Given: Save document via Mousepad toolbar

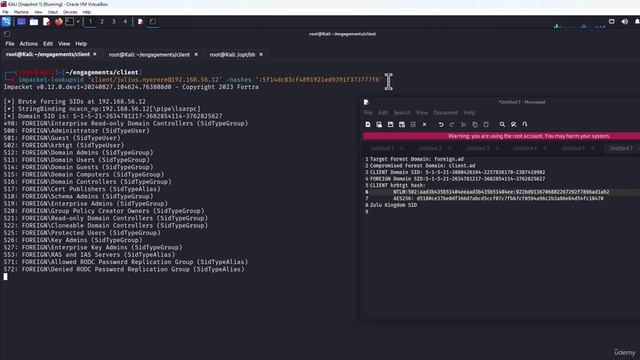Looking at the screenshot, I should (391, 124).
